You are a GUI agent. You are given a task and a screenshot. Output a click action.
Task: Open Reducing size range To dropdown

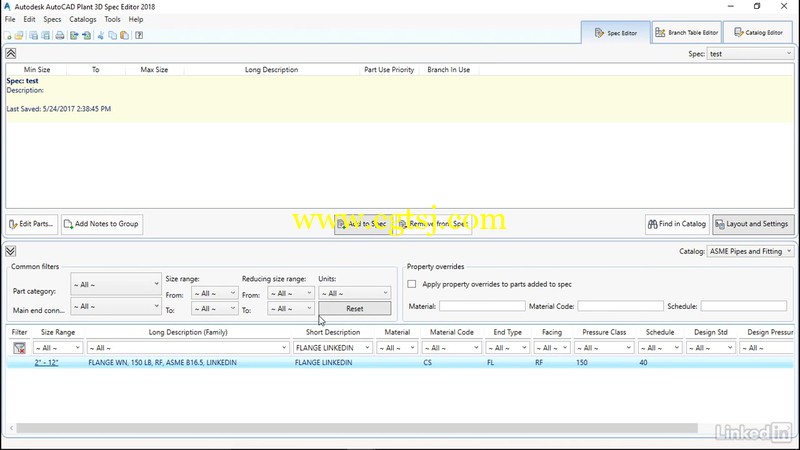point(291,309)
